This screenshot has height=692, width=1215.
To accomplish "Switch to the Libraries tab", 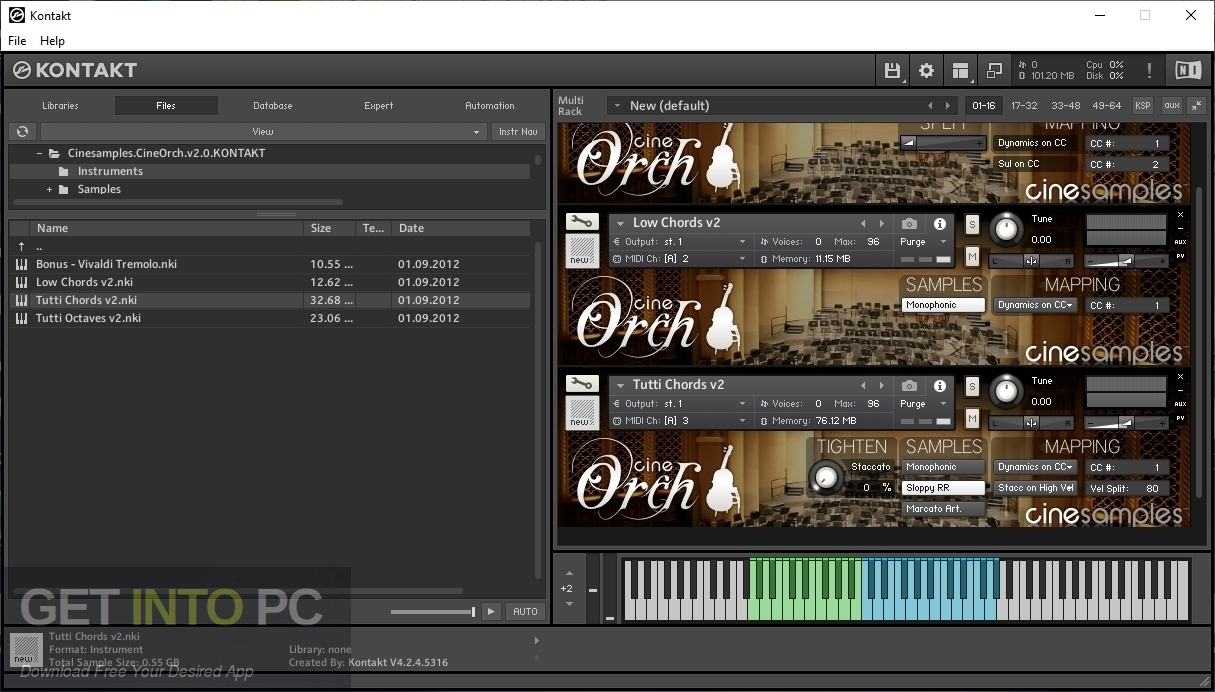I will click(60, 105).
